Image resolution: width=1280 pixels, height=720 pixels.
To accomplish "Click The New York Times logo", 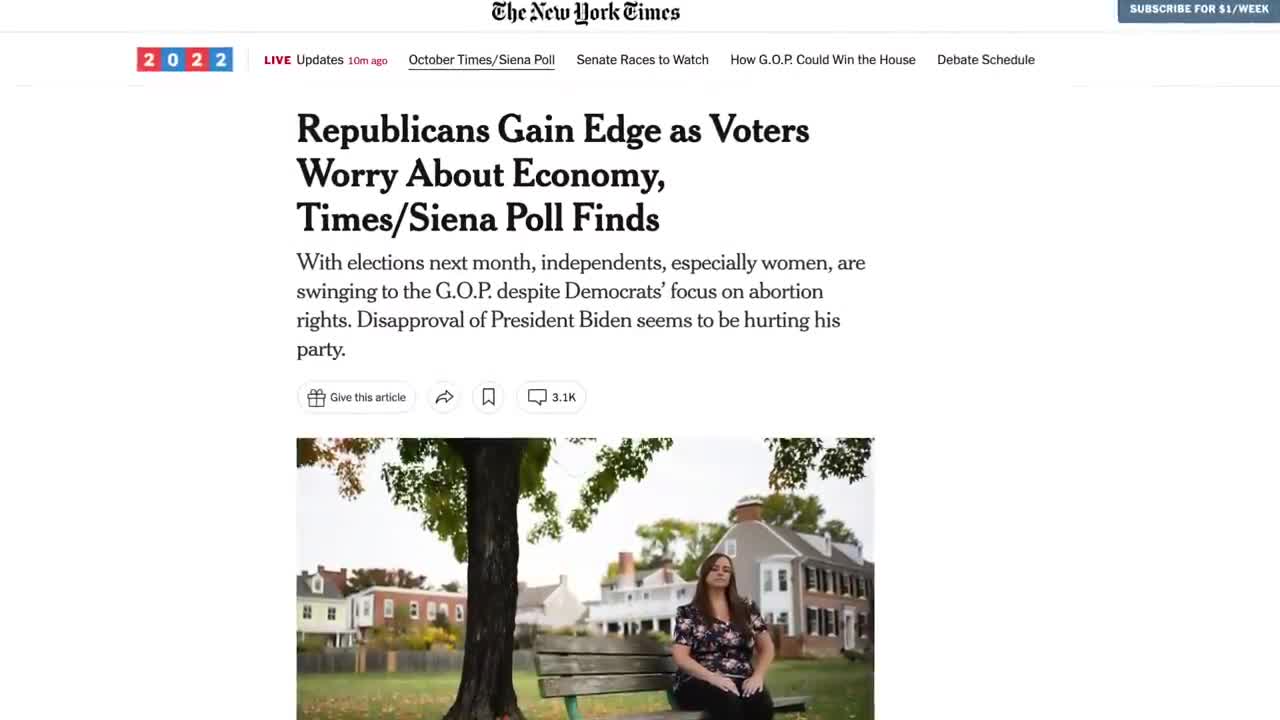I will point(585,13).
